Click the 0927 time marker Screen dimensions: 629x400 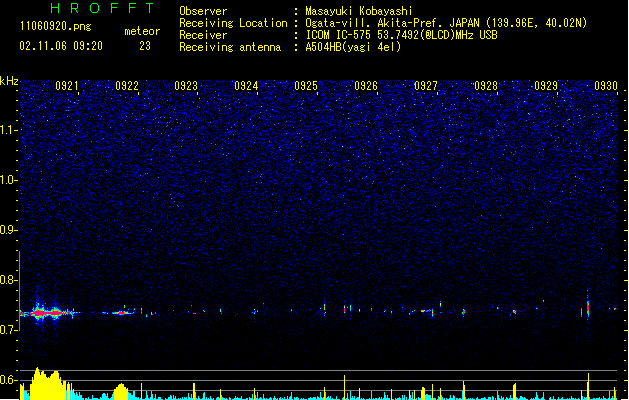[426, 86]
